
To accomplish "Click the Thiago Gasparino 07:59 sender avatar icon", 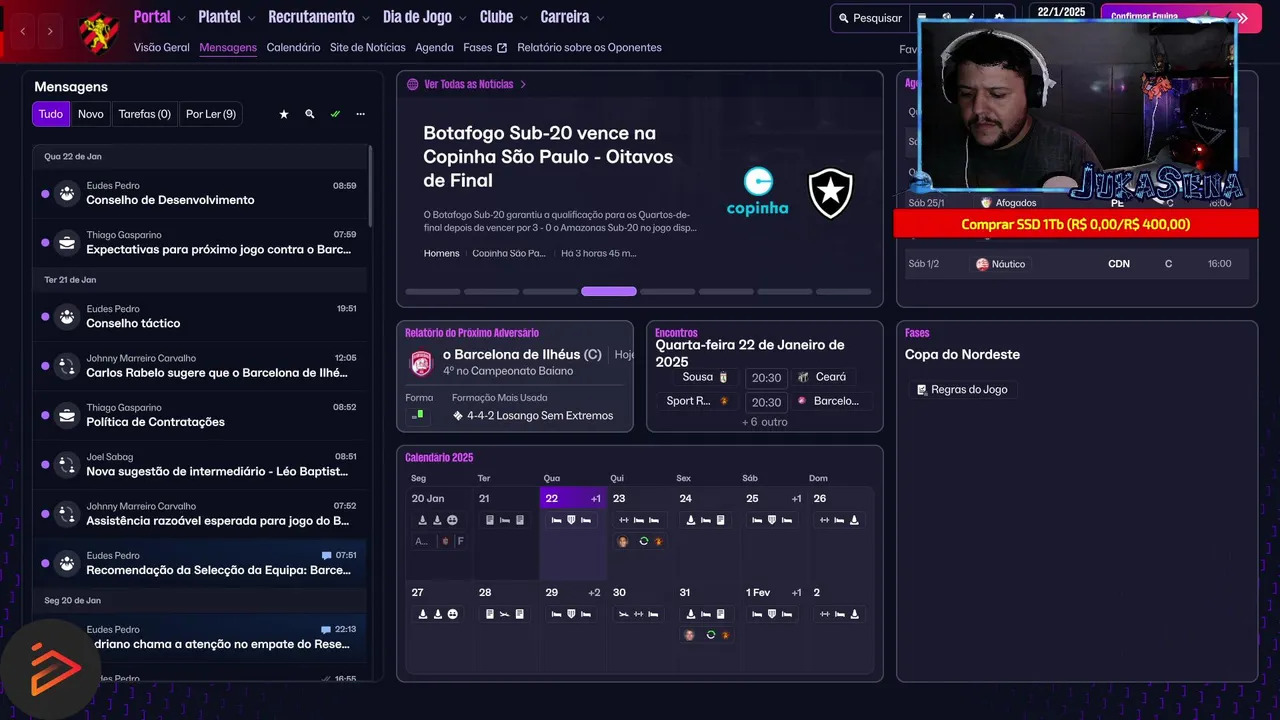I will point(67,242).
